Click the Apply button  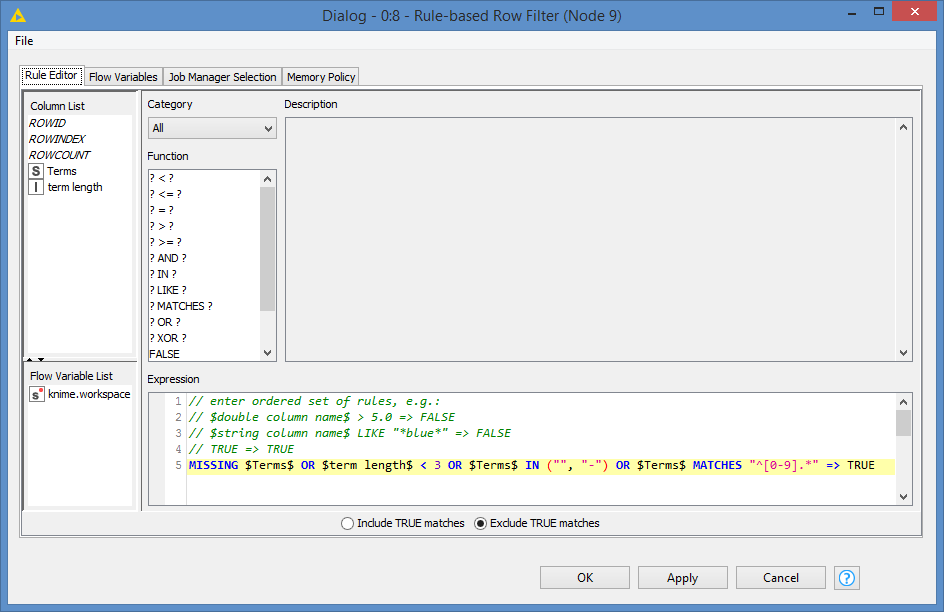[682, 578]
